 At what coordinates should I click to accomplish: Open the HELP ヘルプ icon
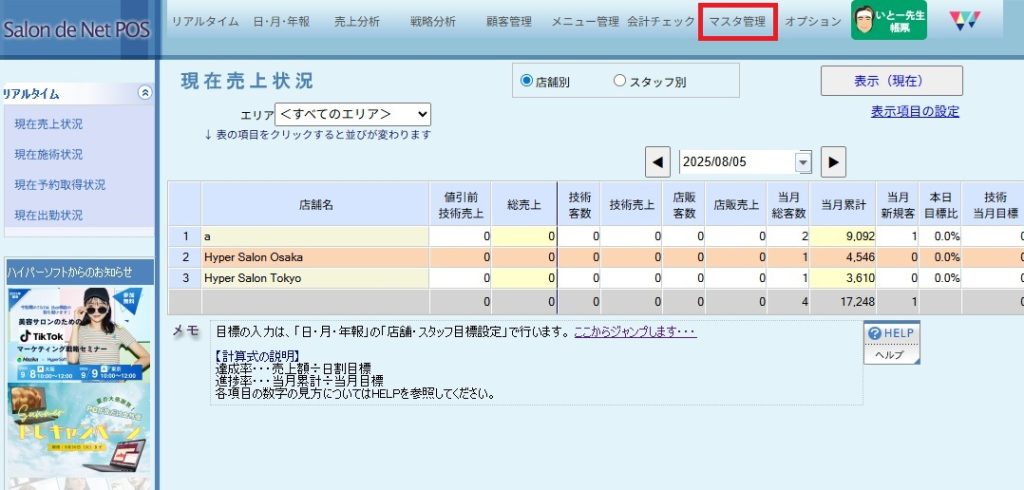click(892, 343)
